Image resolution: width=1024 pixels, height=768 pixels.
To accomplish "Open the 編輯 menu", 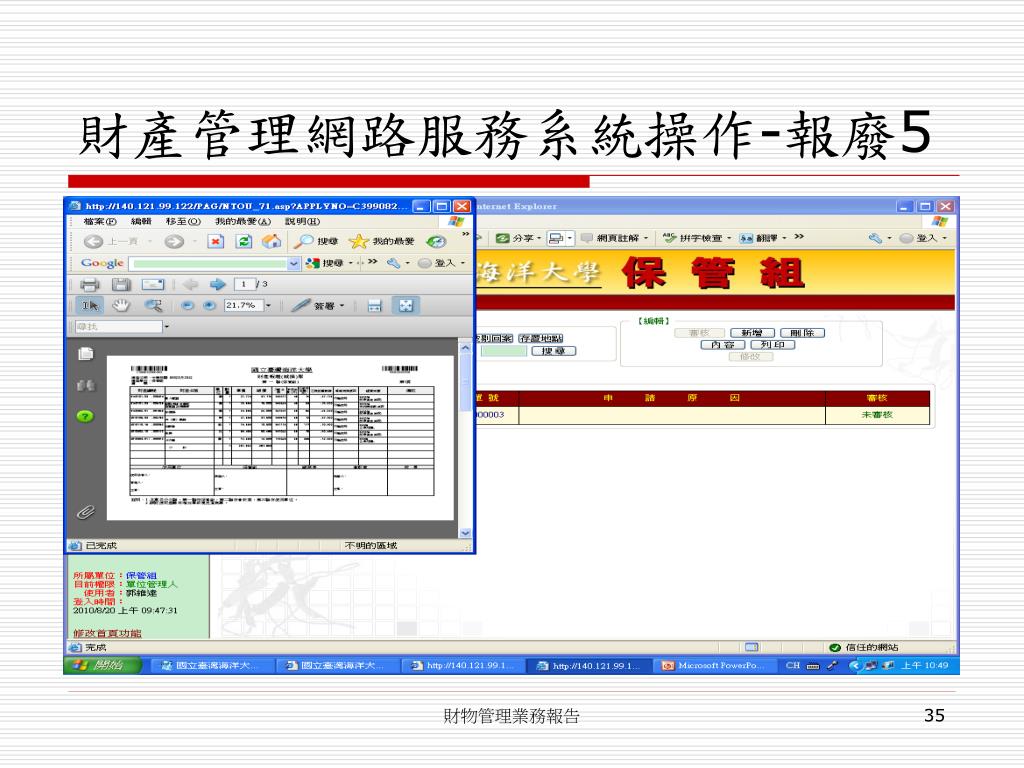I will (140, 221).
